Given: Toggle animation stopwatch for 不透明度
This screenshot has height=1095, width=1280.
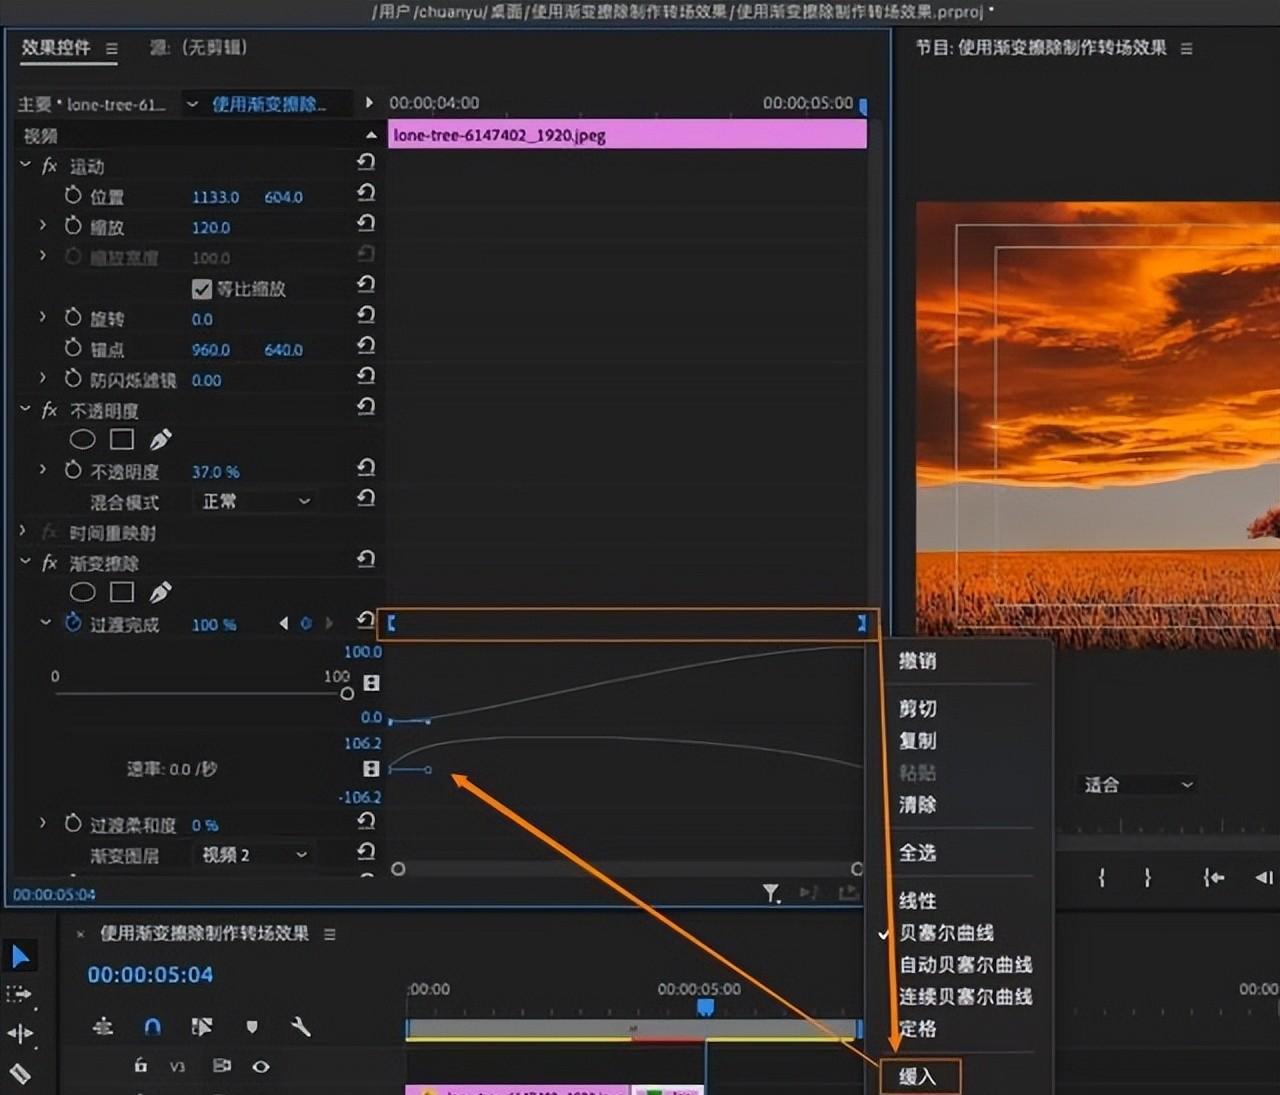Looking at the screenshot, I should [x=73, y=470].
